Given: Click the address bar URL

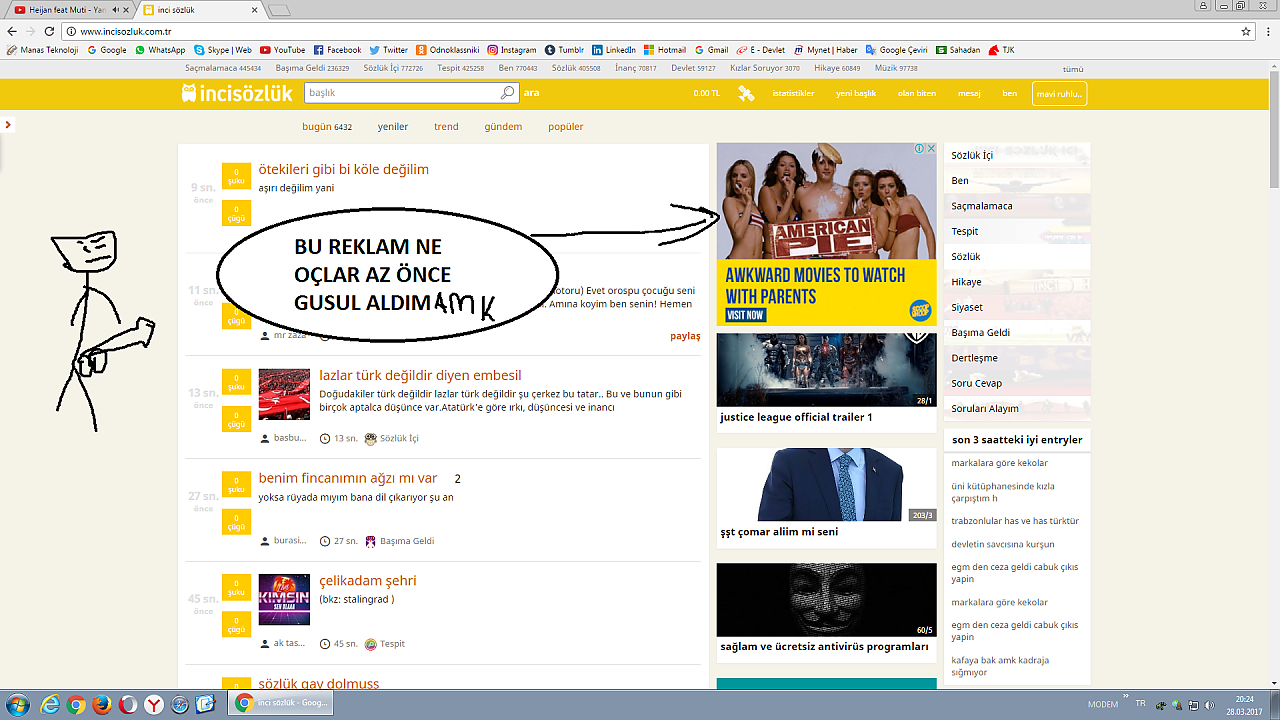Looking at the screenshot, I should click(126, 31).
